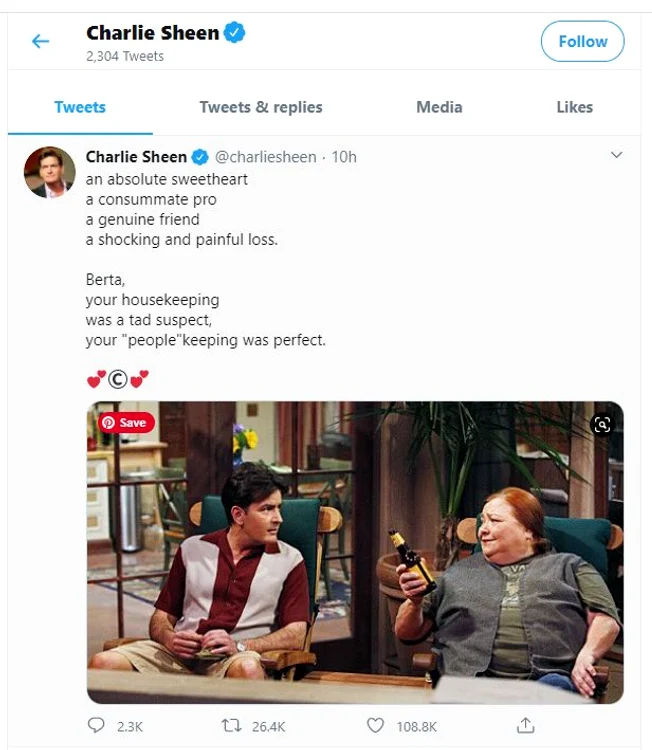Open the Likes tab
652x750 pixels.
(574, 107)
